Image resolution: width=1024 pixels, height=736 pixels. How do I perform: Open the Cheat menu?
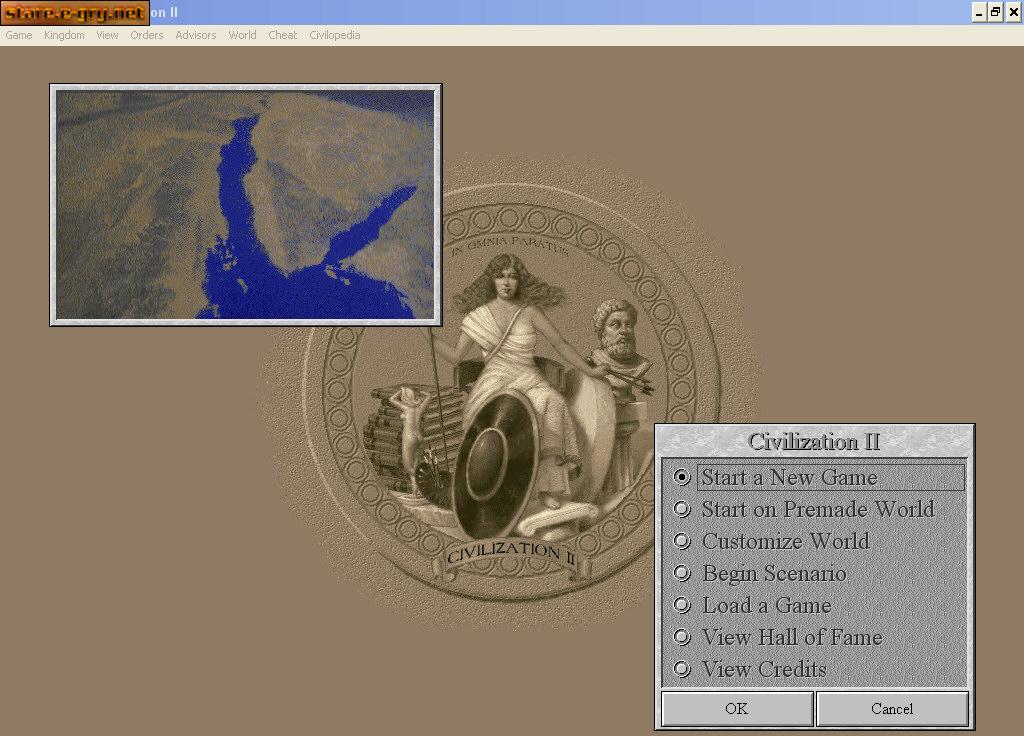(x=282, y=35)
